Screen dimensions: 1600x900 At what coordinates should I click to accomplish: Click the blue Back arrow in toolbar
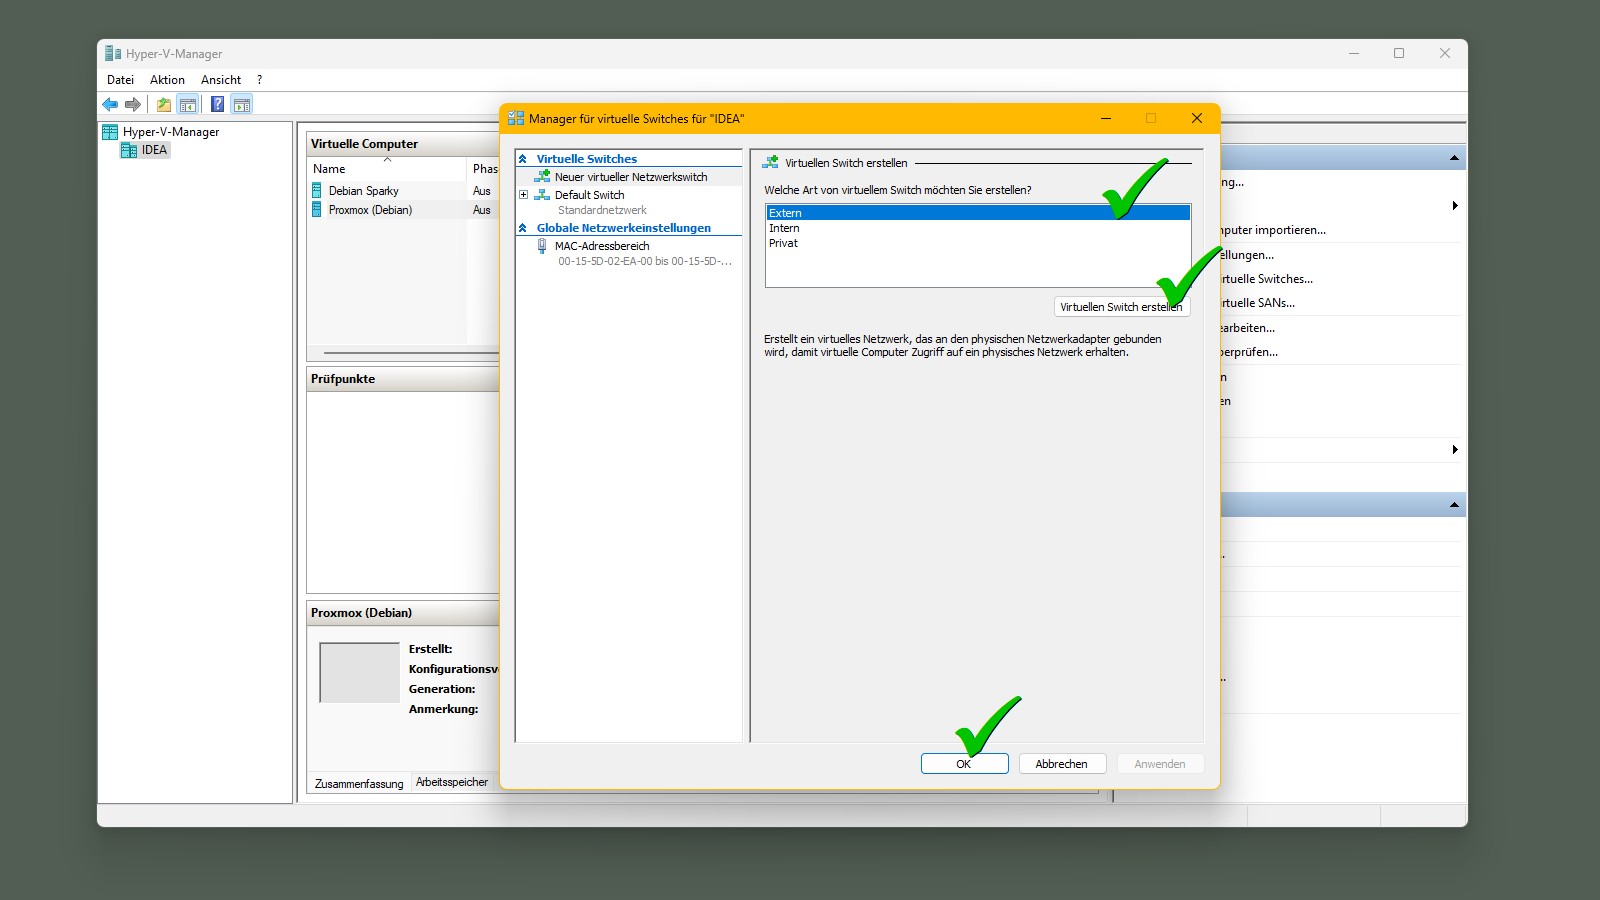click(x=110, y=105)
